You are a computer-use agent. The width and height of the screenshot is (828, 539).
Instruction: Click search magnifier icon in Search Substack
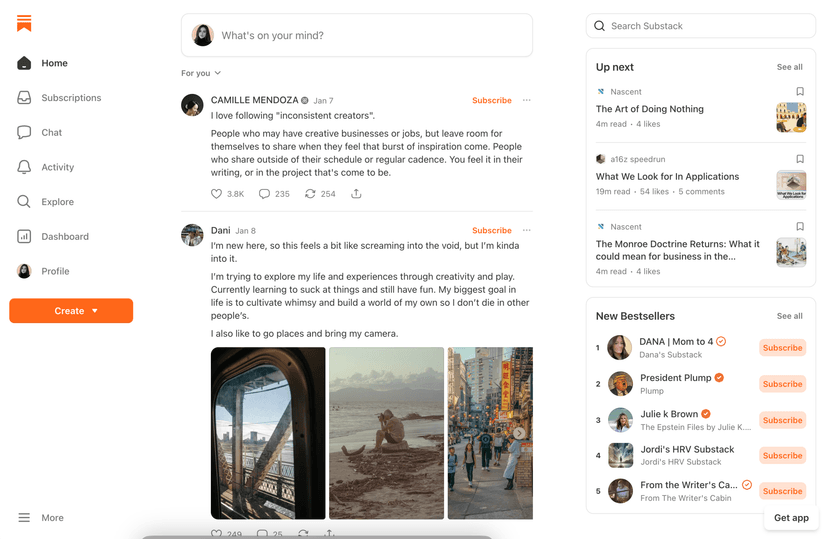click(x=599, y=26)
